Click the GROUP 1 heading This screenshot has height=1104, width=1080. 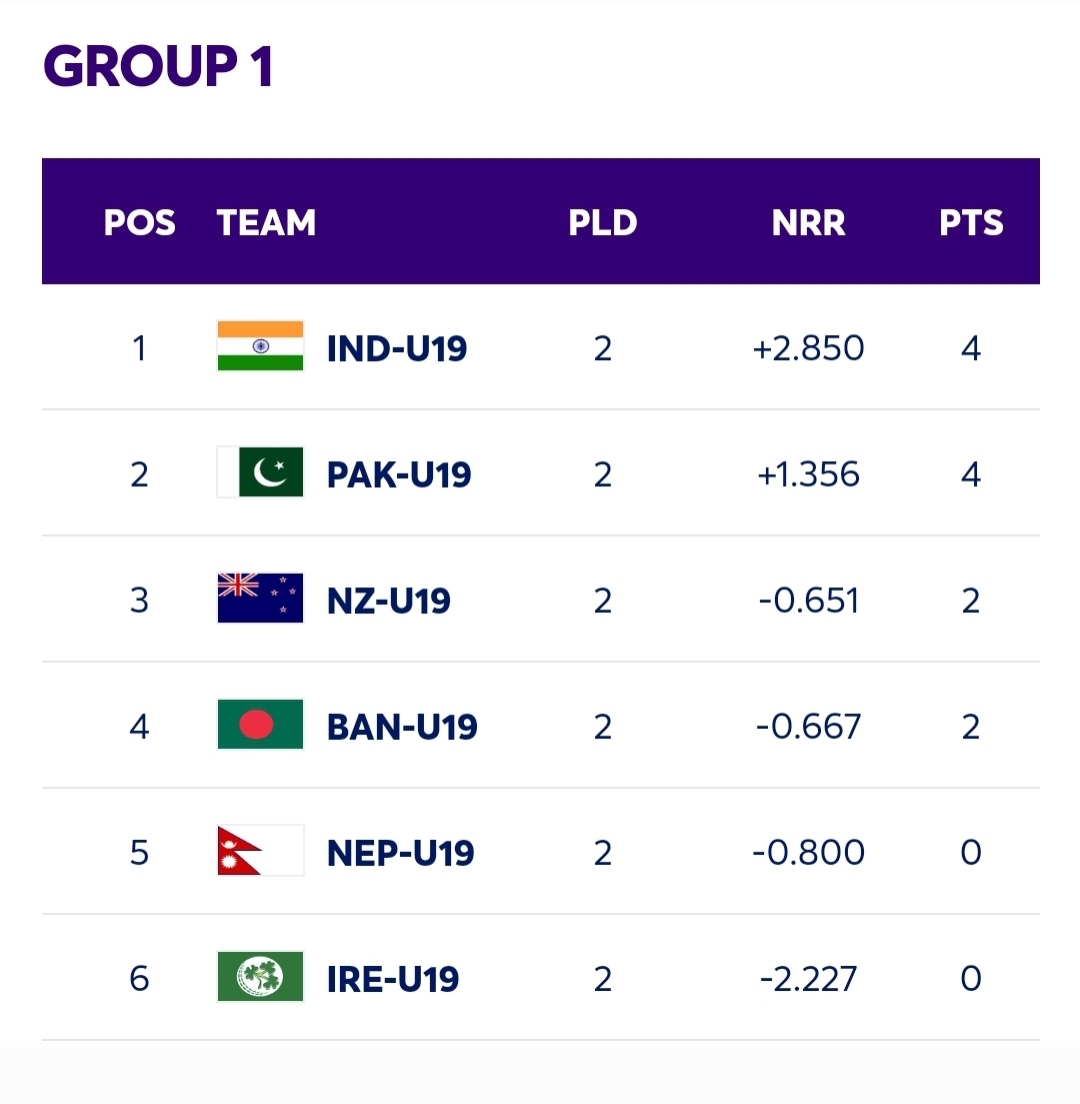[158, 66]
